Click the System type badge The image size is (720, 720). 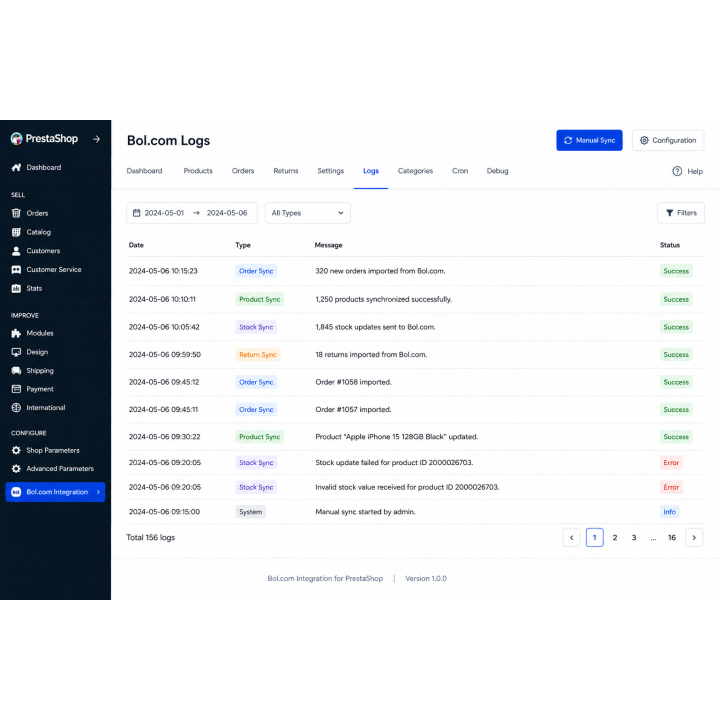point(250,512)
